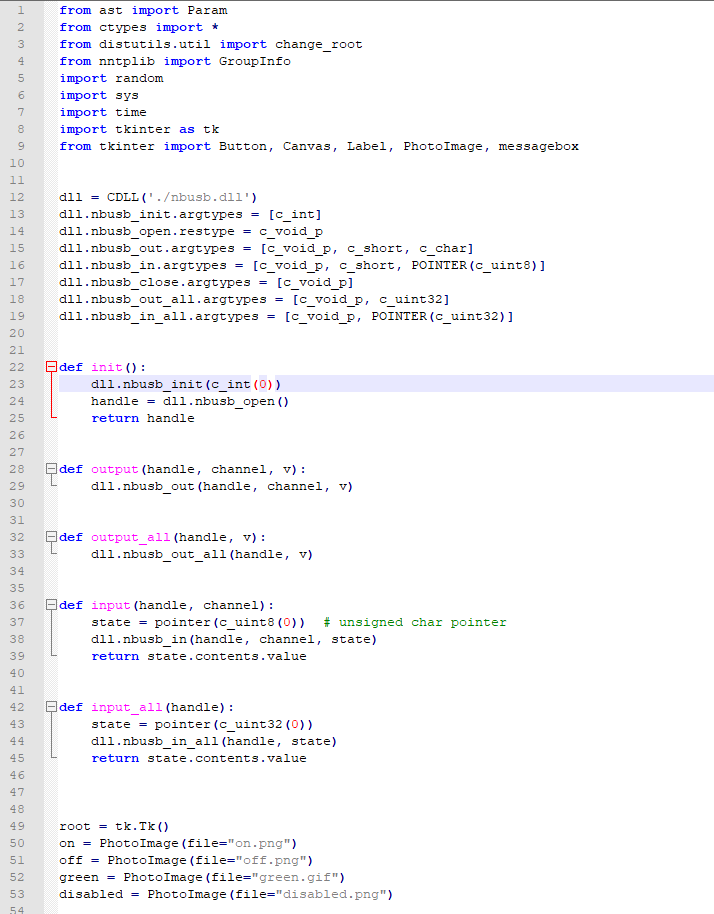Screen dimensions: 714x914
Task: Click 'import sys' line
Action: pyautogui.click(x=99, y=96)
